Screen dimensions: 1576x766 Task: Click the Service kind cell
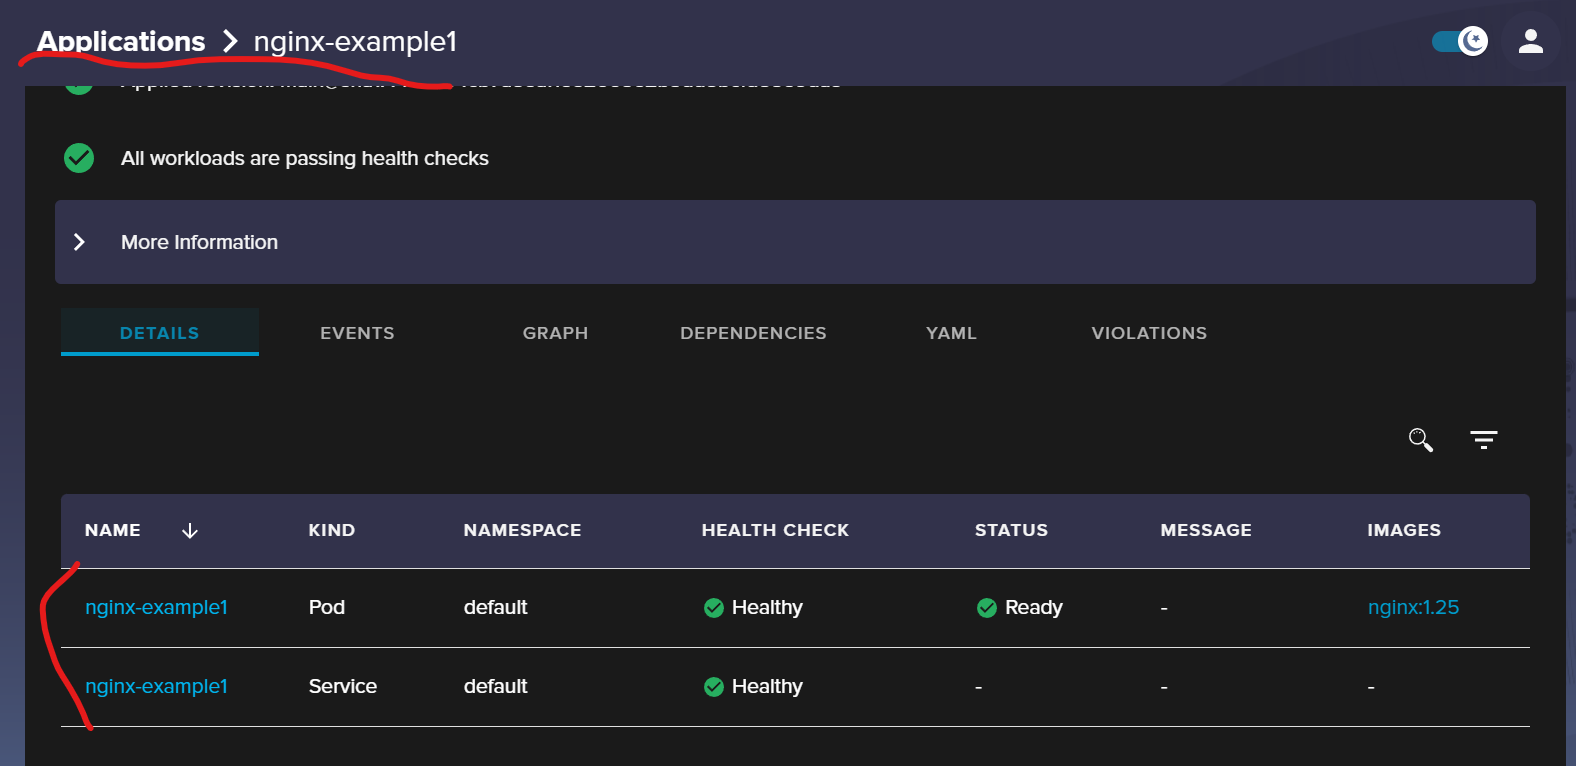coord(343,686)
